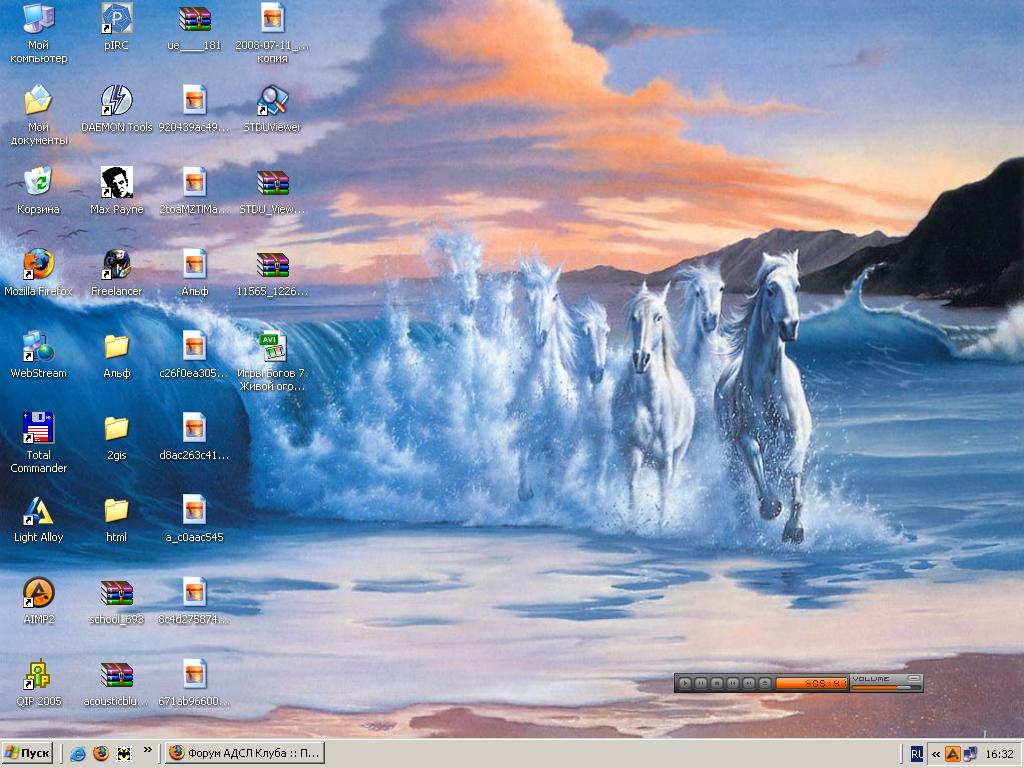Expand hidden tray icons with the chevron

[936, 754]
